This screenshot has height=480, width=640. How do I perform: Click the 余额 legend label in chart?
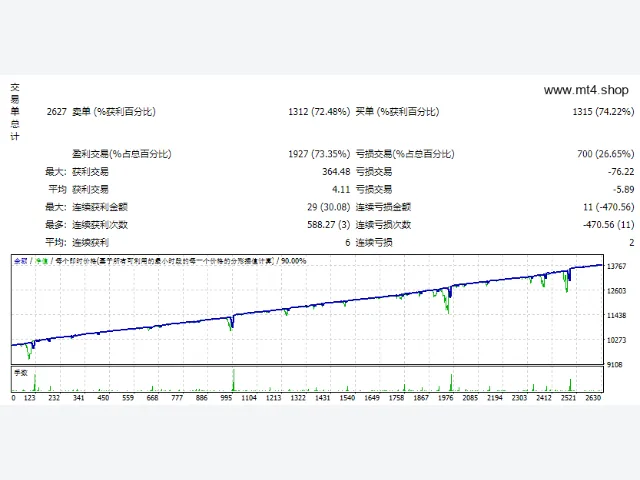pos(20,261)
